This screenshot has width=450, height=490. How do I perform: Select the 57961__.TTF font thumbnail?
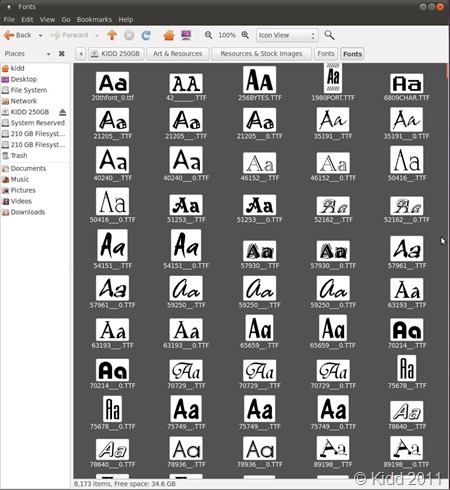click(407, 249)
